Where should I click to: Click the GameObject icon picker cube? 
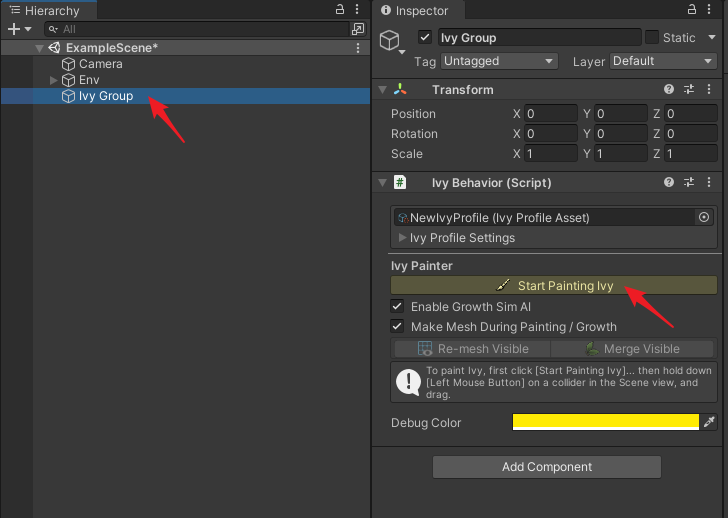390,40
